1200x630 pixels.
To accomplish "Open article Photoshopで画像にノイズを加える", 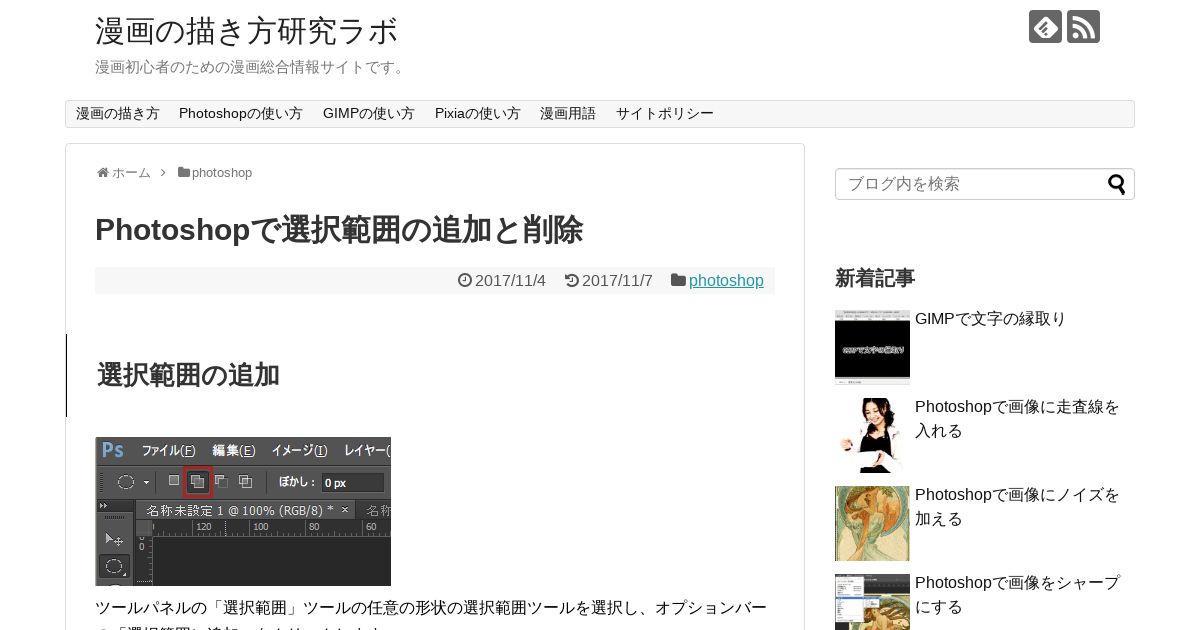I will [x=1018, y=507].
